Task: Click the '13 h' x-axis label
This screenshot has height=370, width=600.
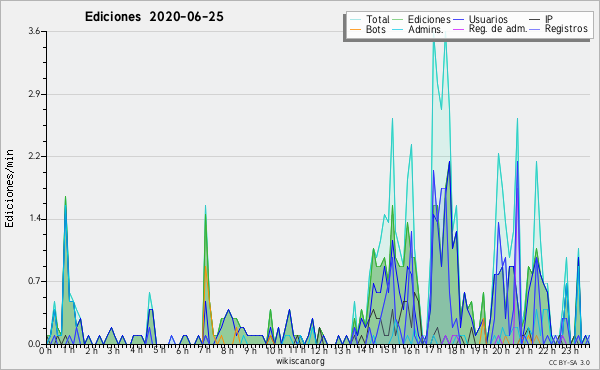Action: click(x=342, y=350)
